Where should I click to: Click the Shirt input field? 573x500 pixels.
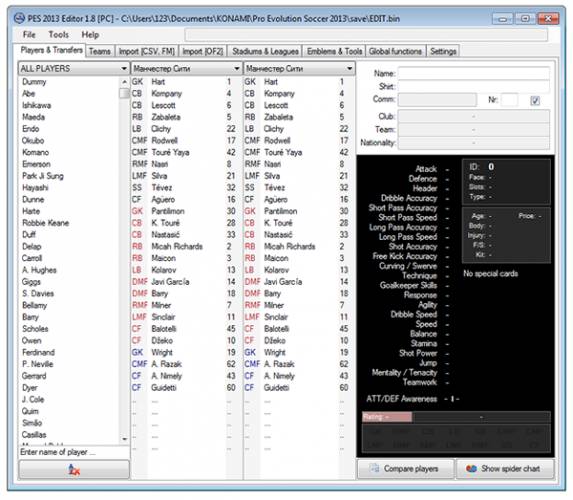click(x=474, y=87)
